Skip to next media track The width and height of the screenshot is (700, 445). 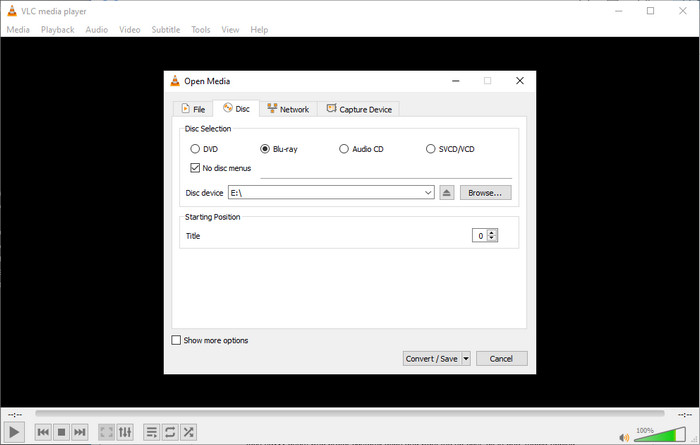tap(80, 432)
